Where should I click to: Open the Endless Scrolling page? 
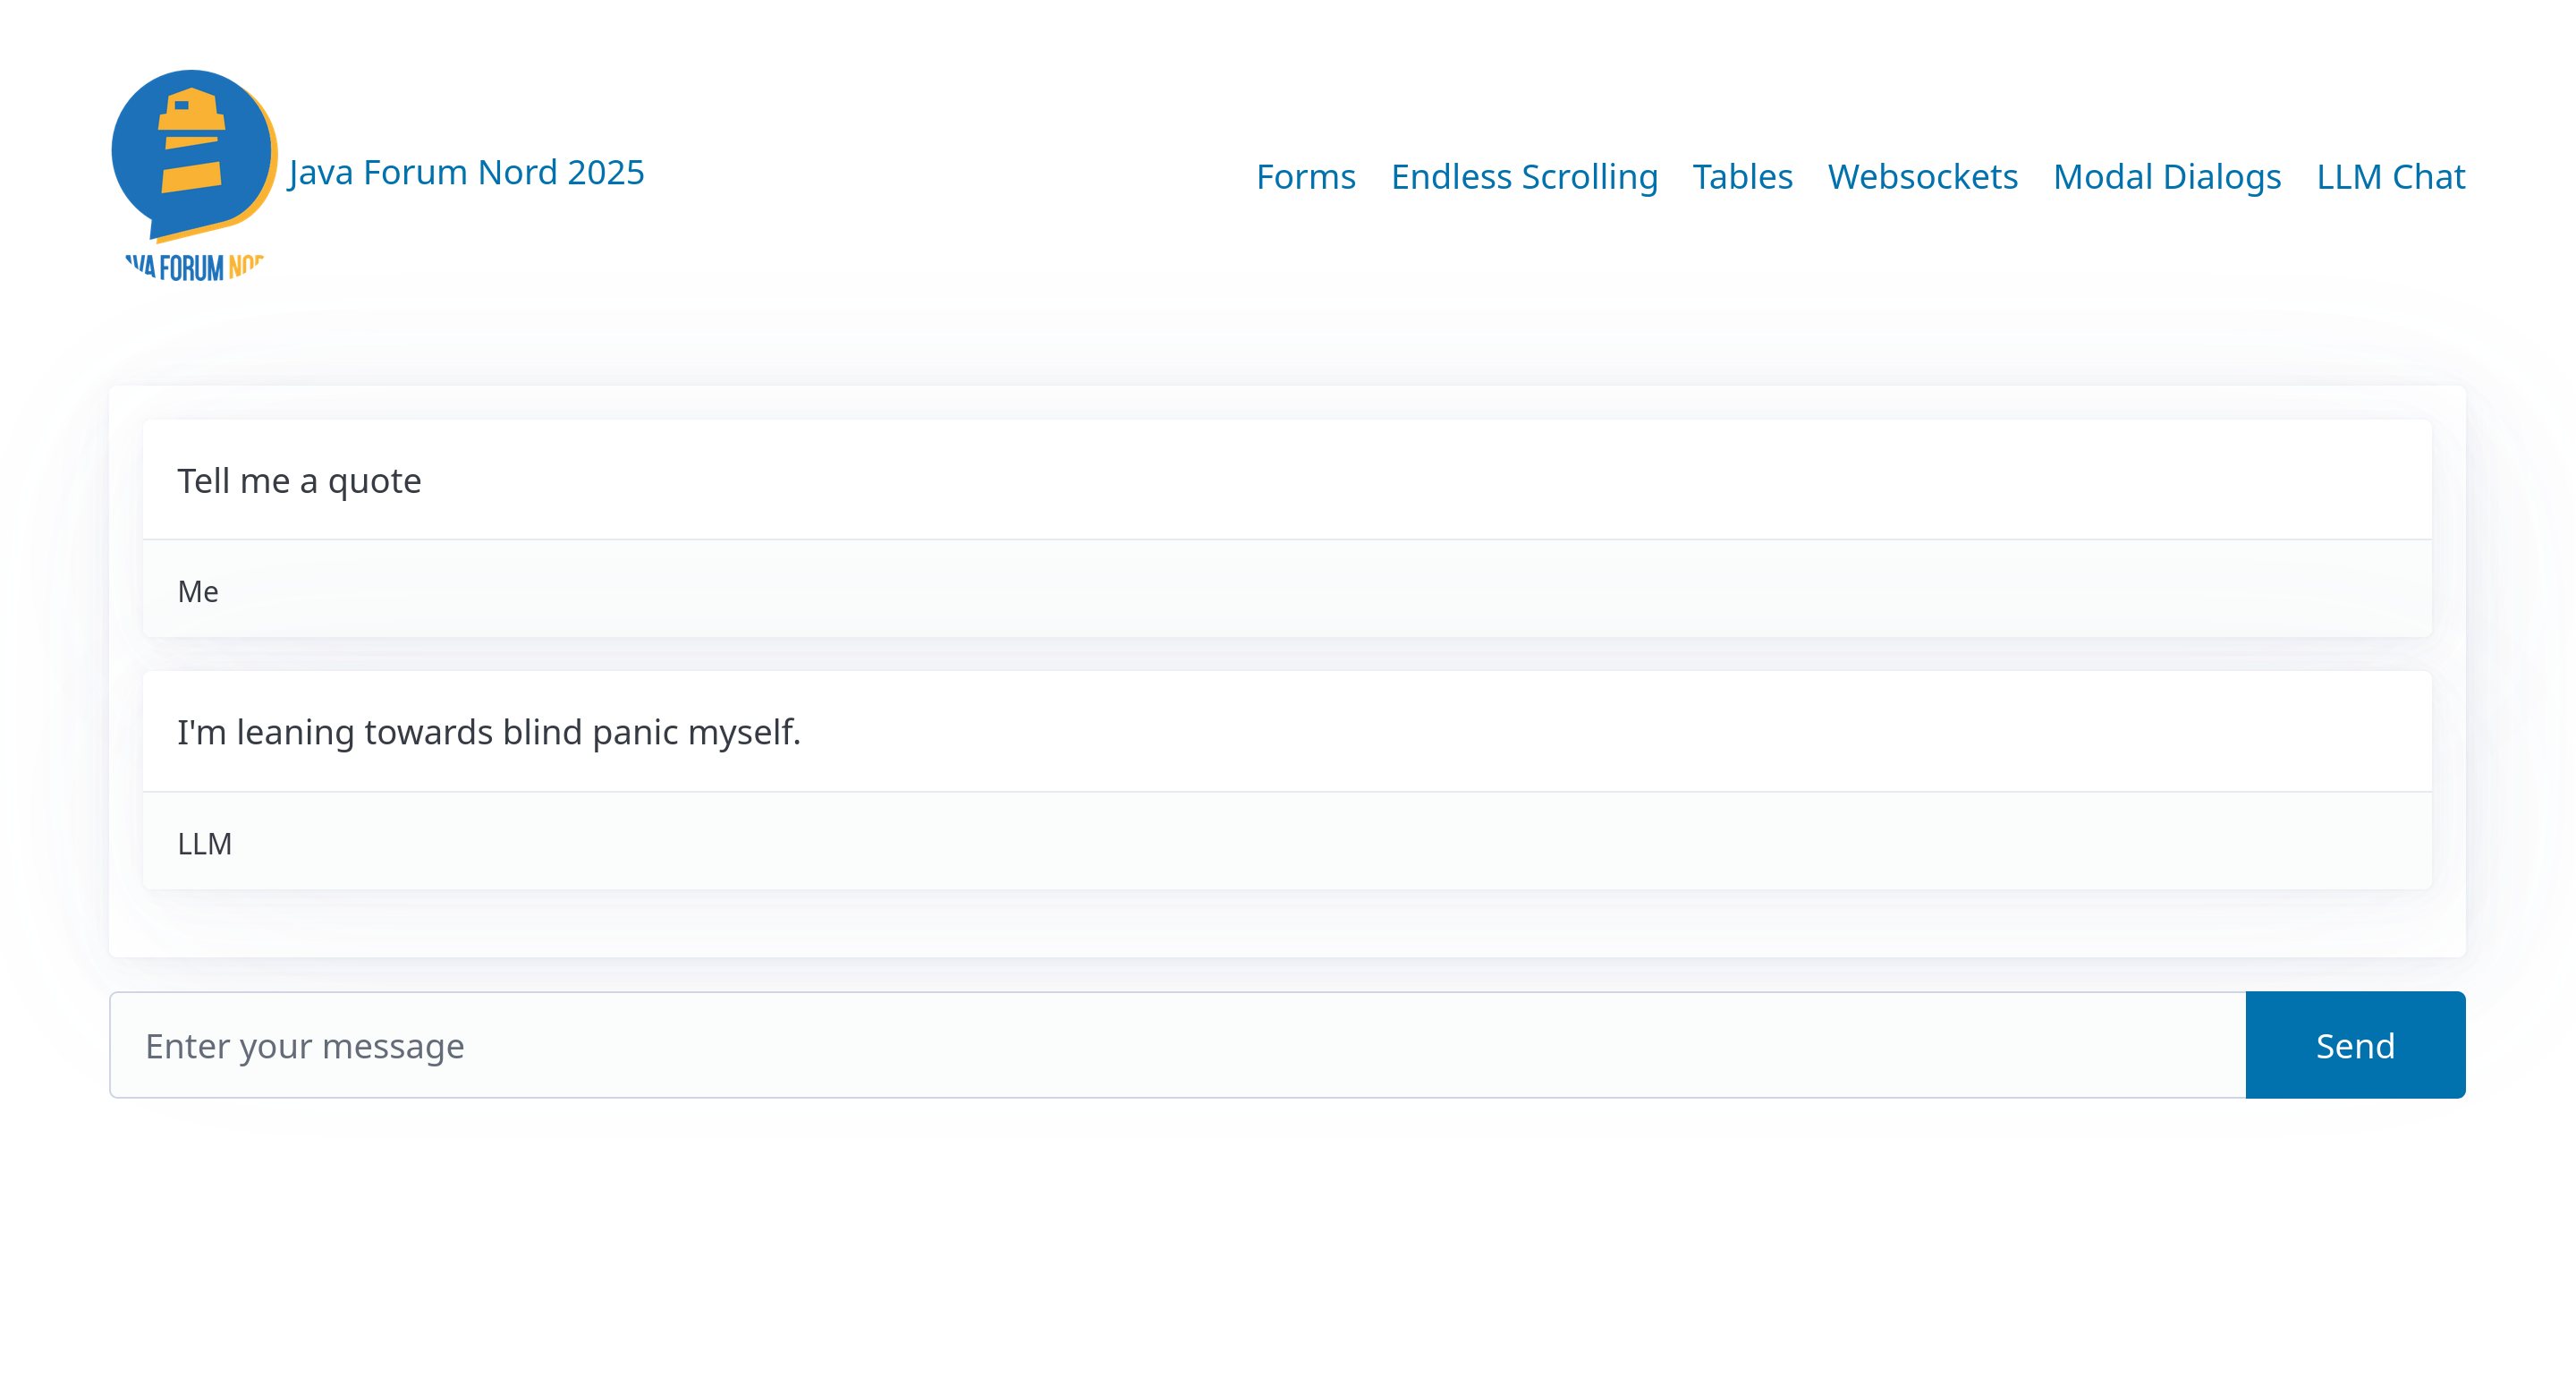point(1524,176)
